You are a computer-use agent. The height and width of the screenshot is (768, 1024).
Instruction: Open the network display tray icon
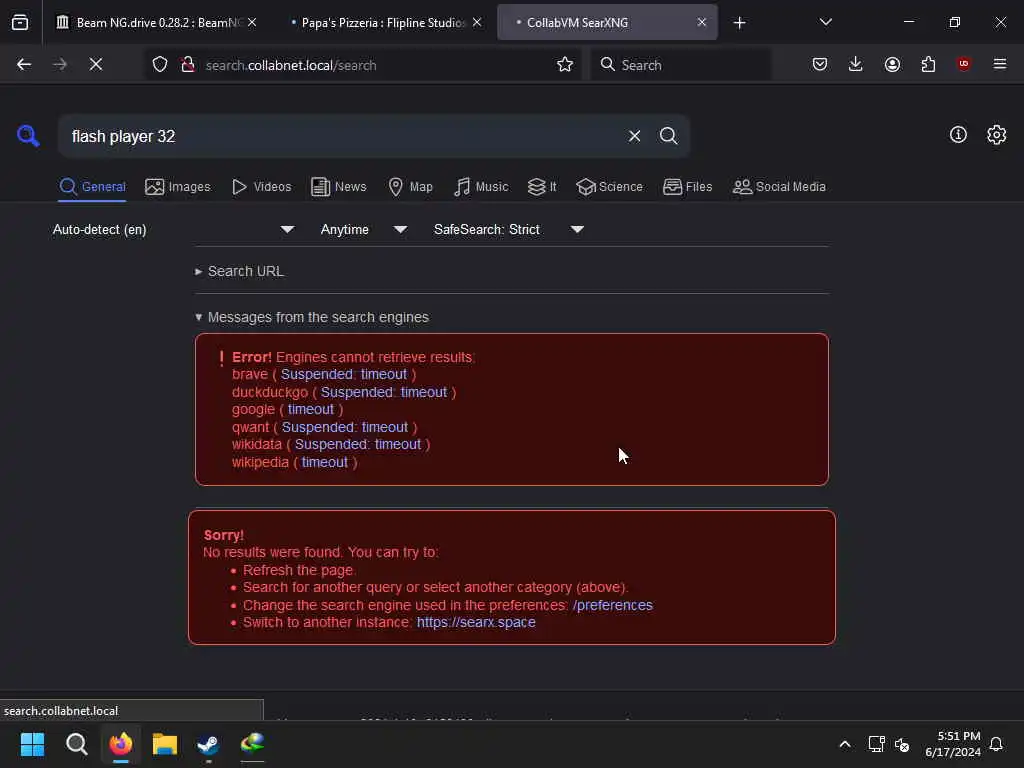876,744
